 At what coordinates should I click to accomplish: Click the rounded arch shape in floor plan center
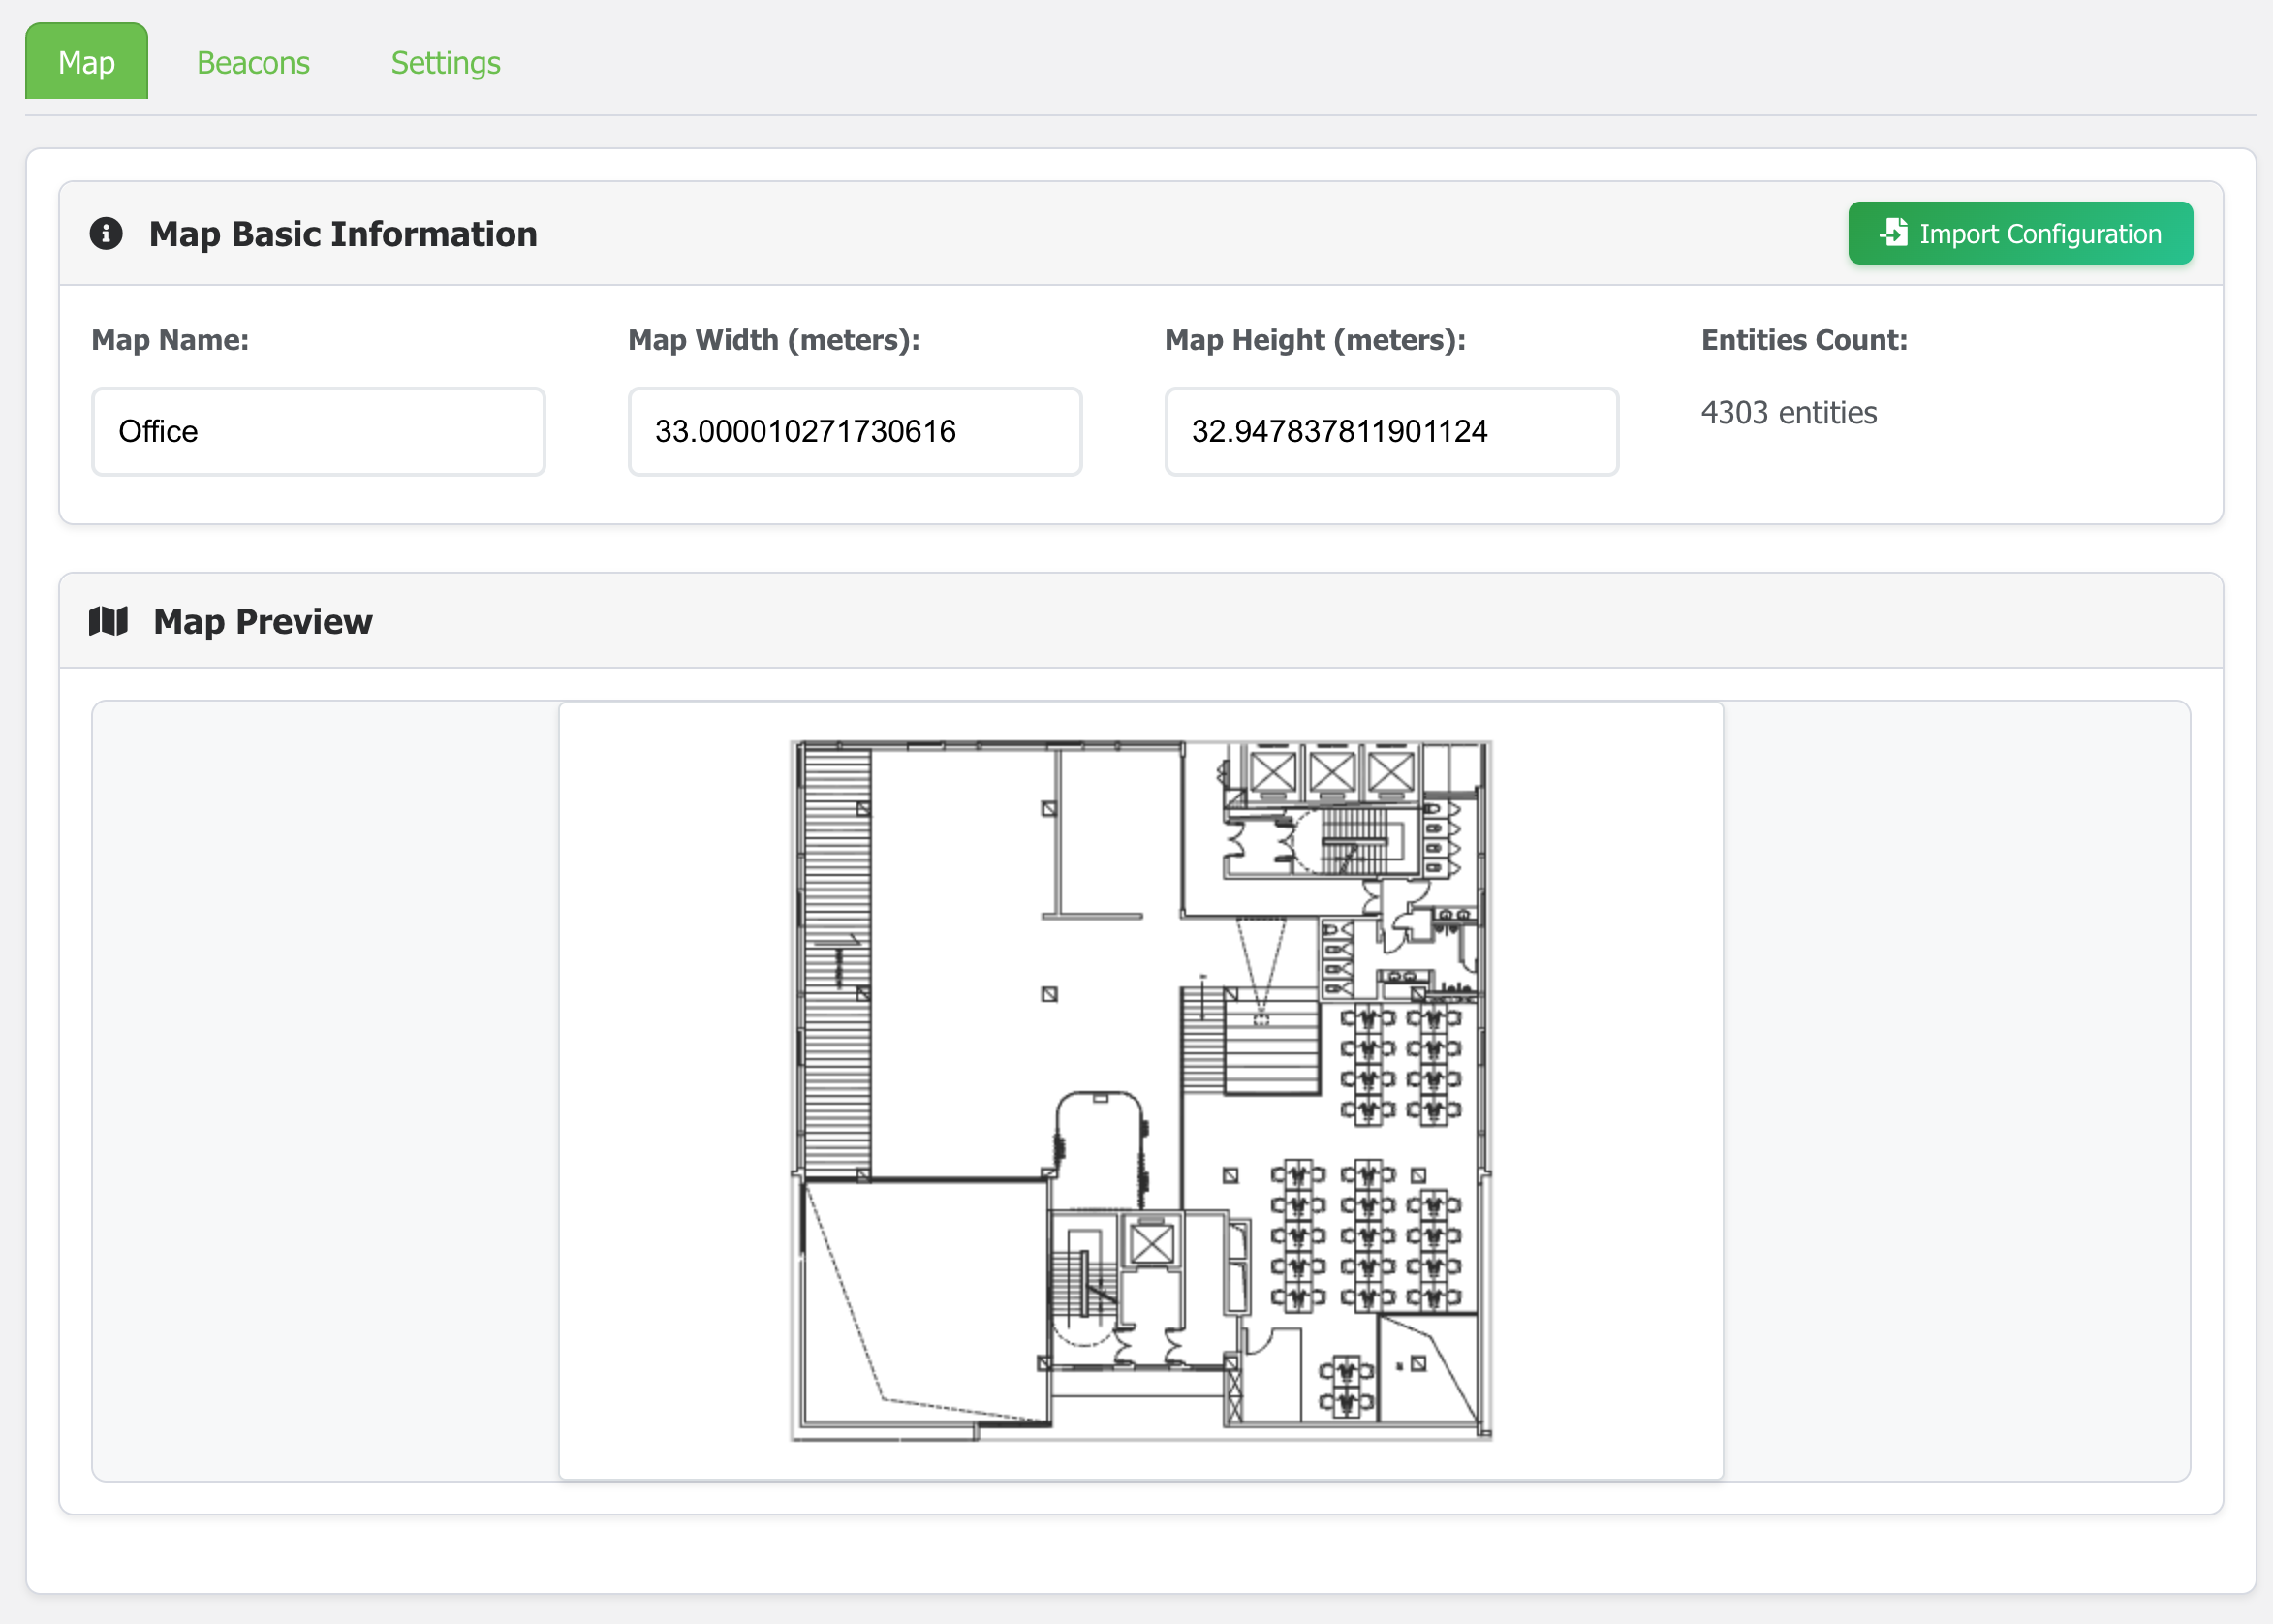point(1100,1146)
